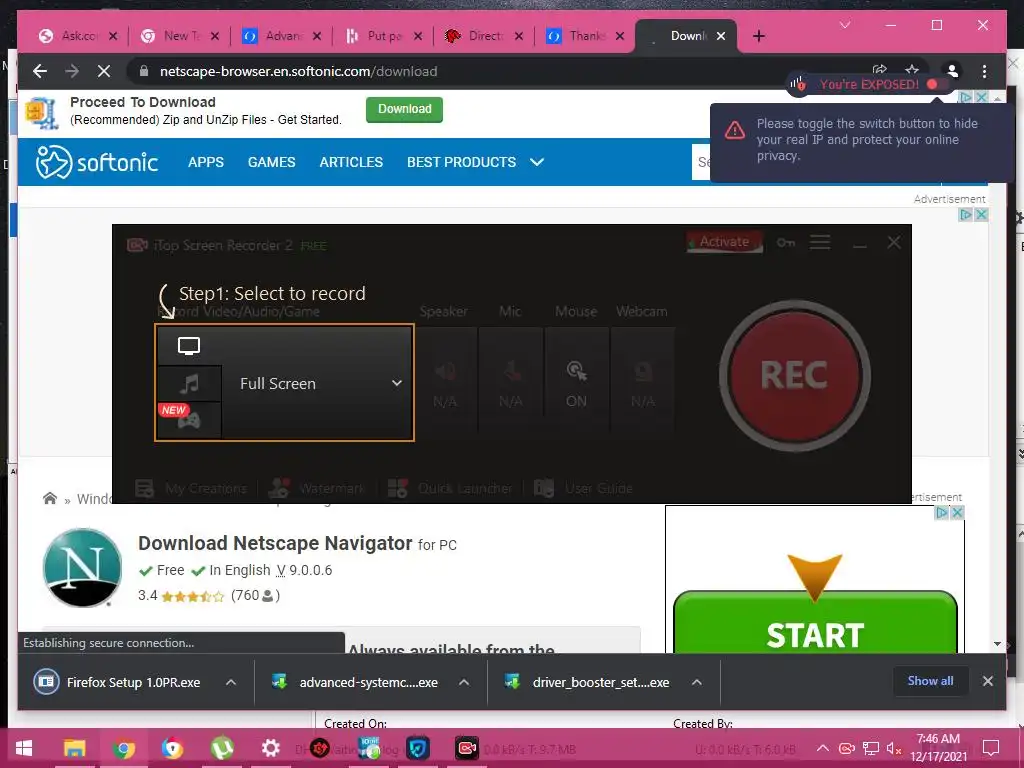Click the Windows Start button

pyautogui.click(x=24, y=748)
